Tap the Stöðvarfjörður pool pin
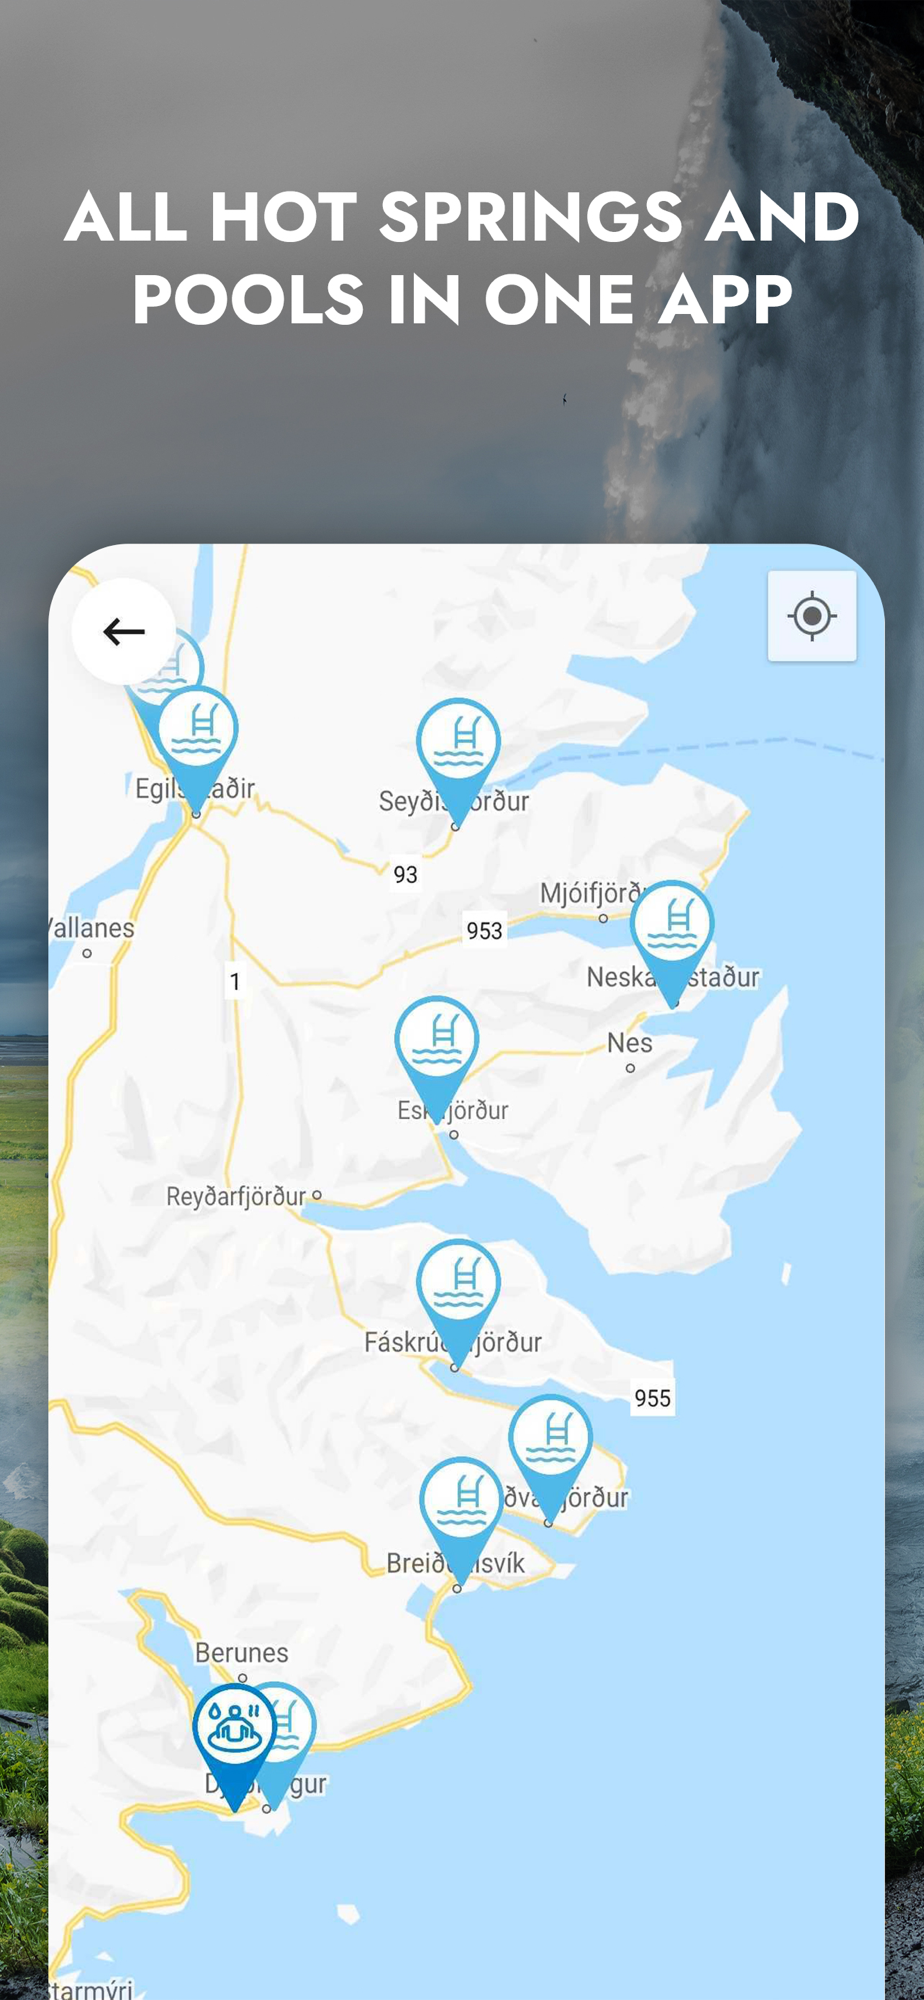 click(551, 1454)
